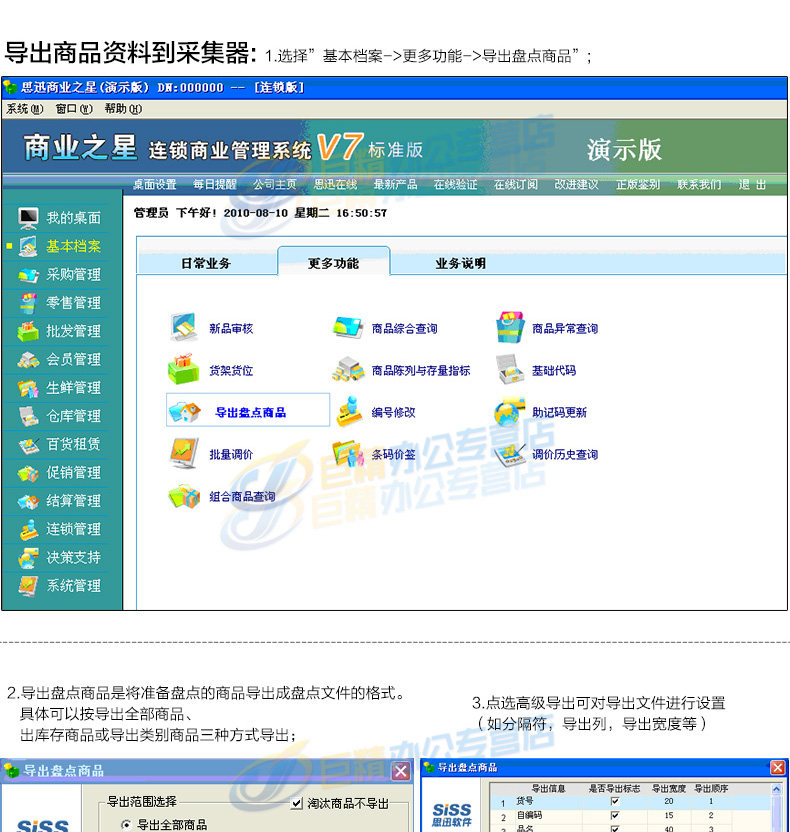
Task: Open the 帮助 menu
Action: (123, 109)
